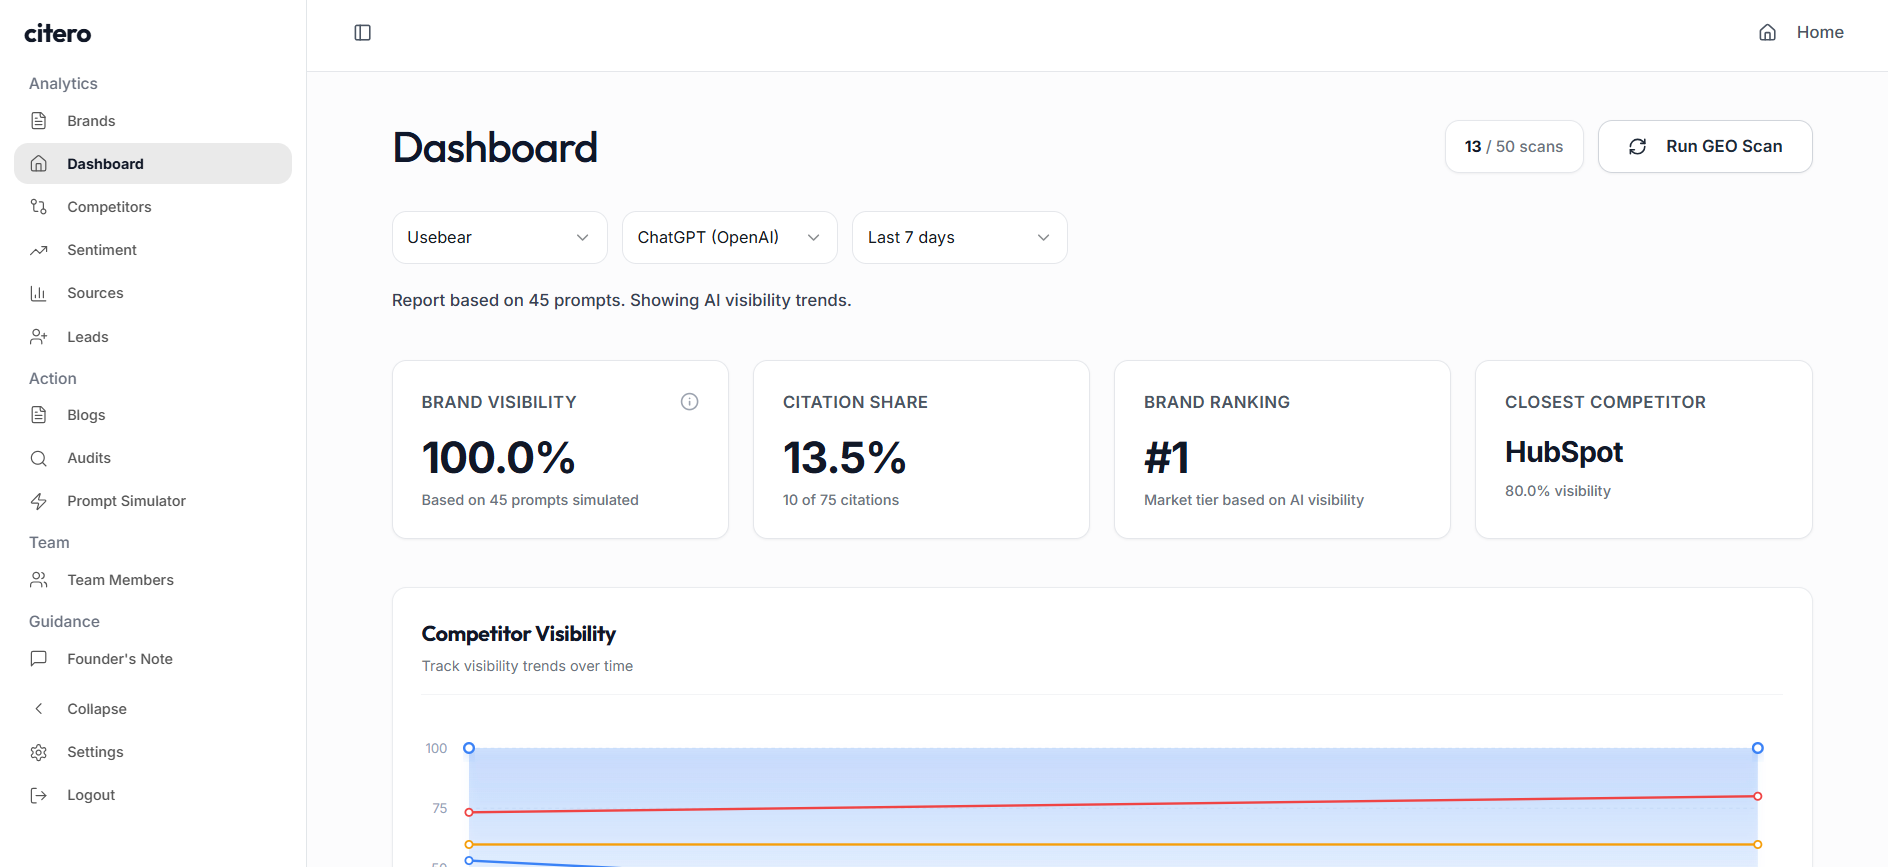Click the Brands document icon
Viewport: 1888px width, 867px height.
[39, 121]
